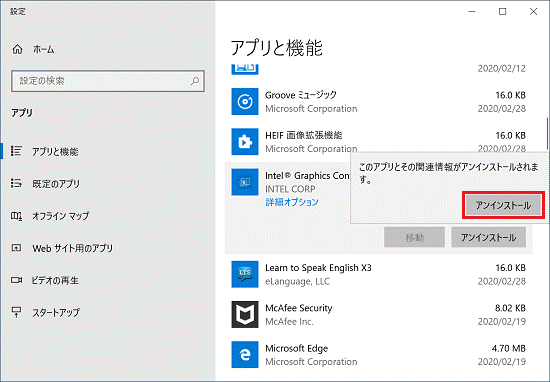Open 既定のアプリ settings page
Screen dimensions: 550x382
coord(56,184)
